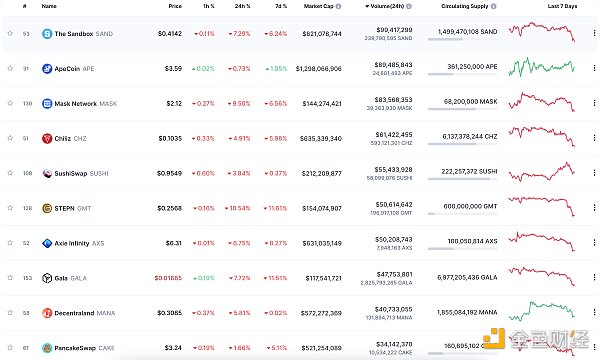Click the Market Cap info icon

[x=338, y=6]
